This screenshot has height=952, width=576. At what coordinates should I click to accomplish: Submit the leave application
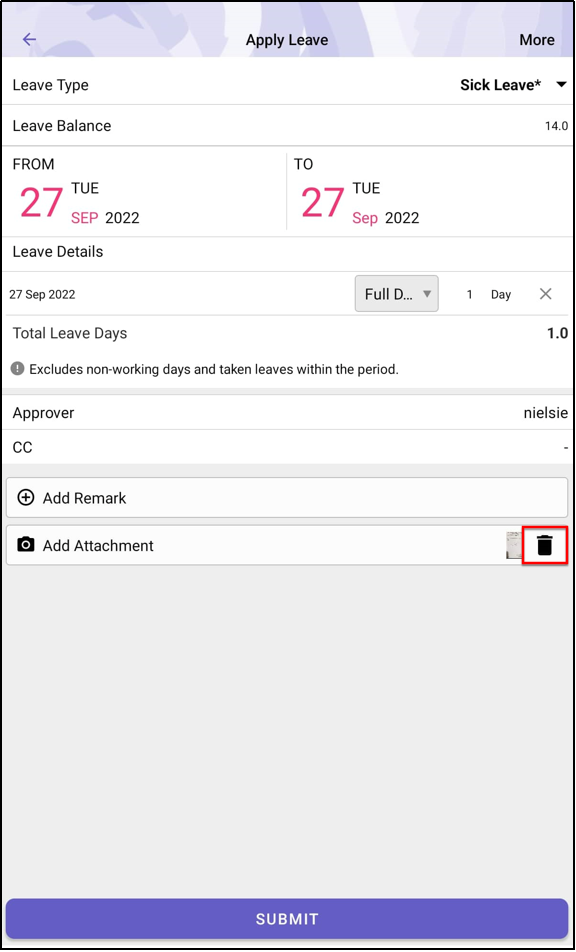[286, 919]
